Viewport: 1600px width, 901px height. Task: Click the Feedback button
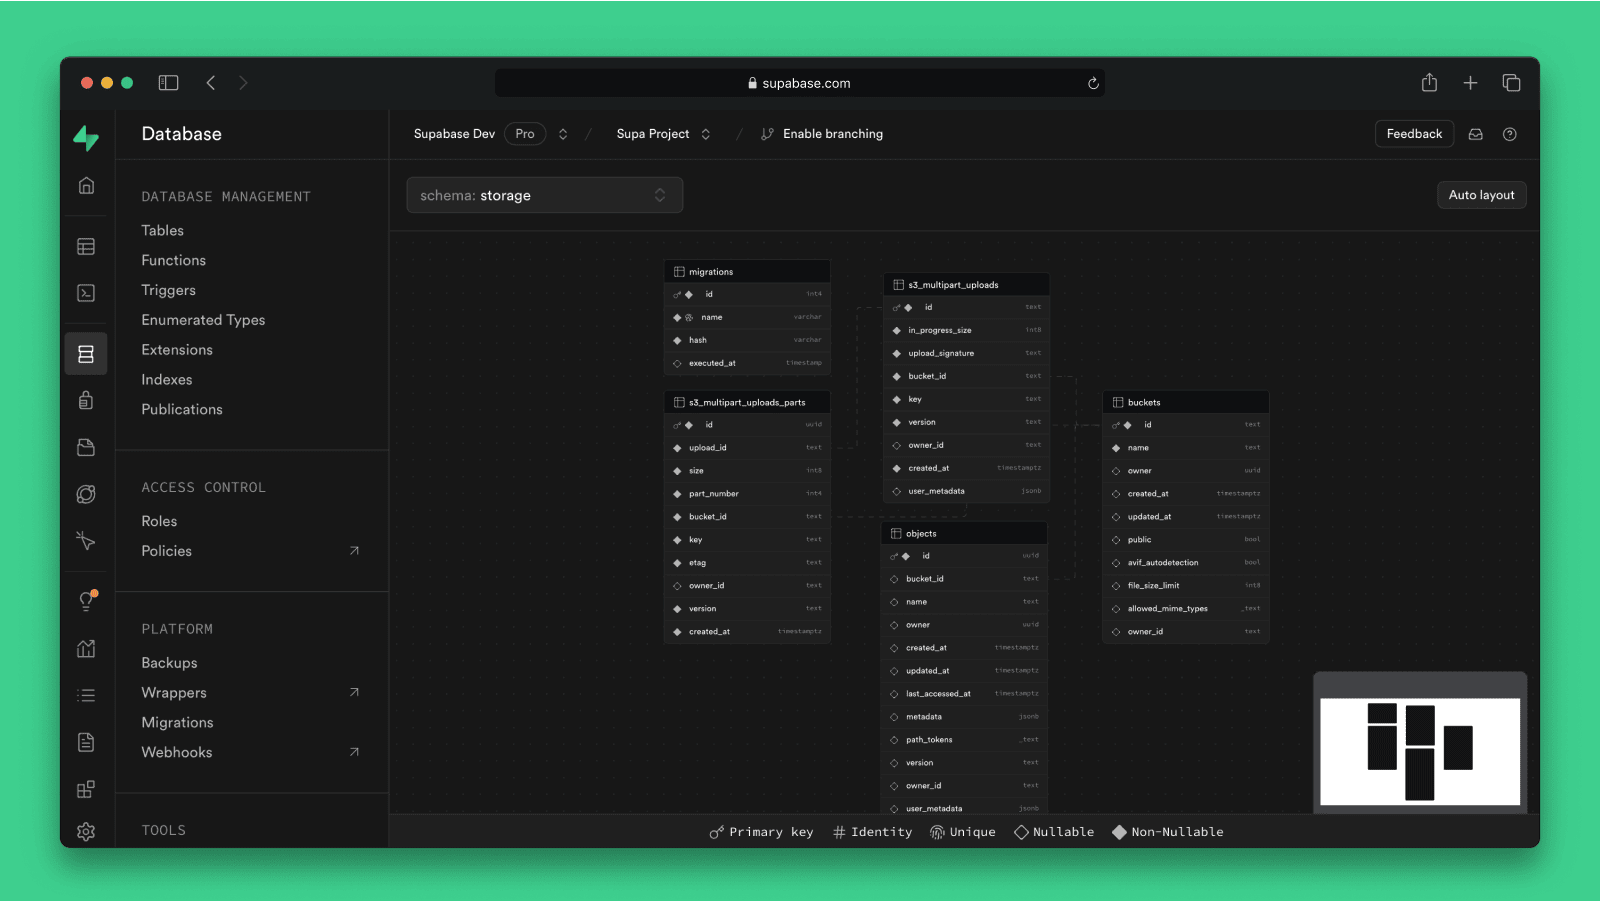(x=1414, y=134)
